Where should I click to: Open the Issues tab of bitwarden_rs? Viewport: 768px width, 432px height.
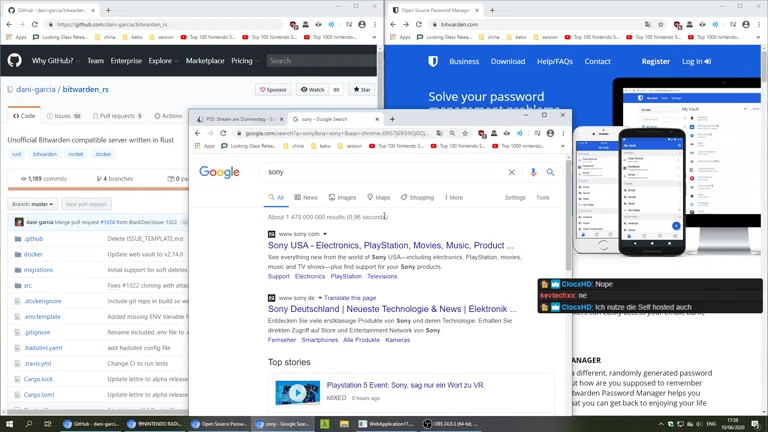[64, 116]
